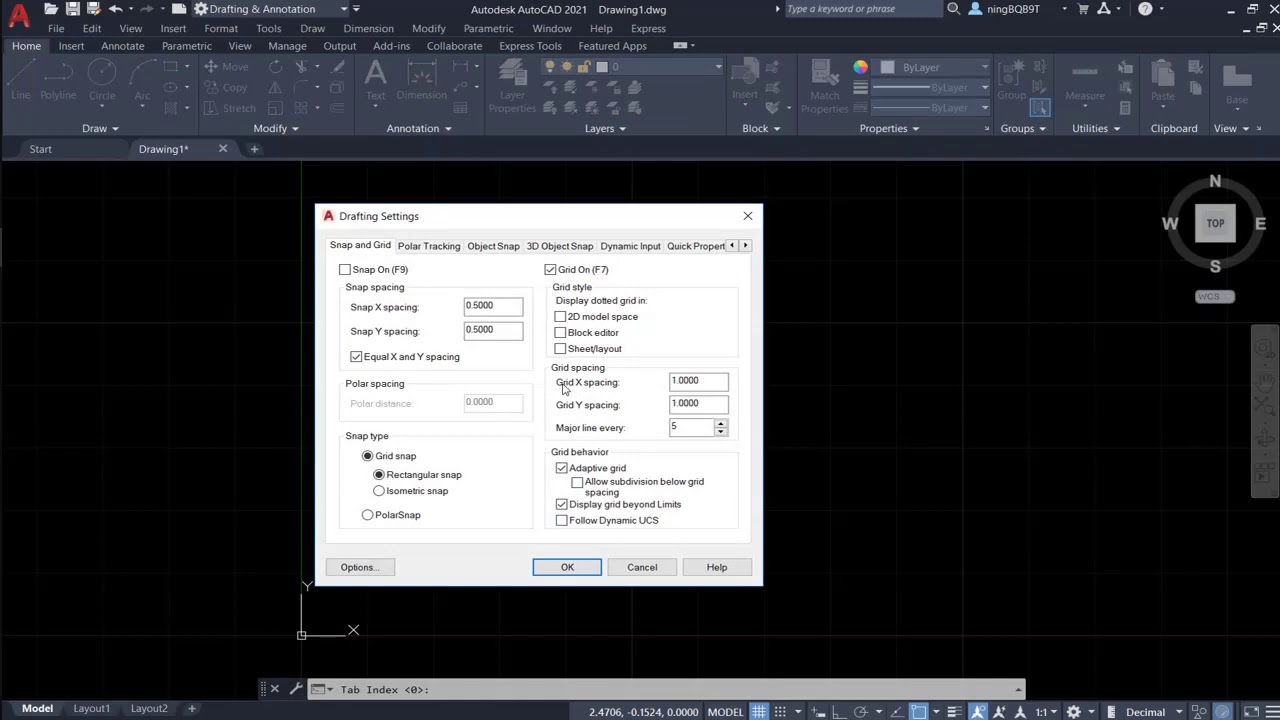Click the Insert block icon
Screen dimensions: 1280x720
[x=745, y=79]
